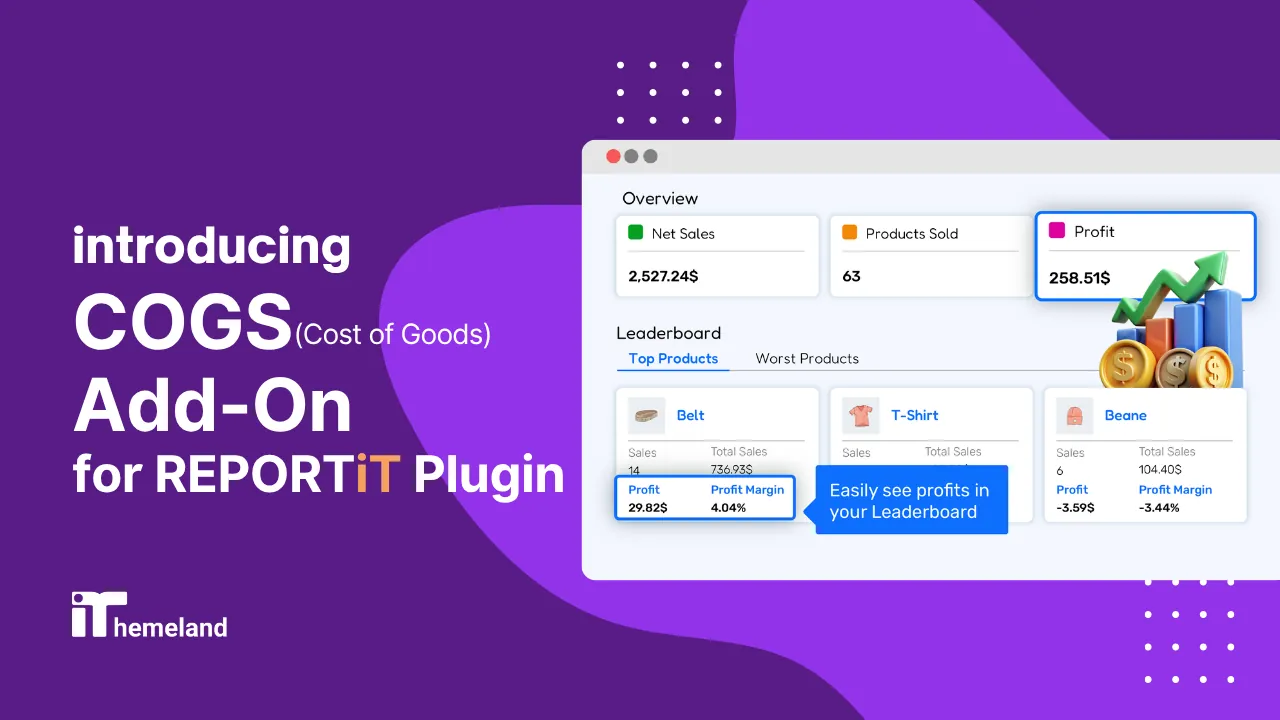Click Beane's -3.44% profit margin
Image resolution: width=1280 pixels, height=720 pixels.
tap(1159, 507)
